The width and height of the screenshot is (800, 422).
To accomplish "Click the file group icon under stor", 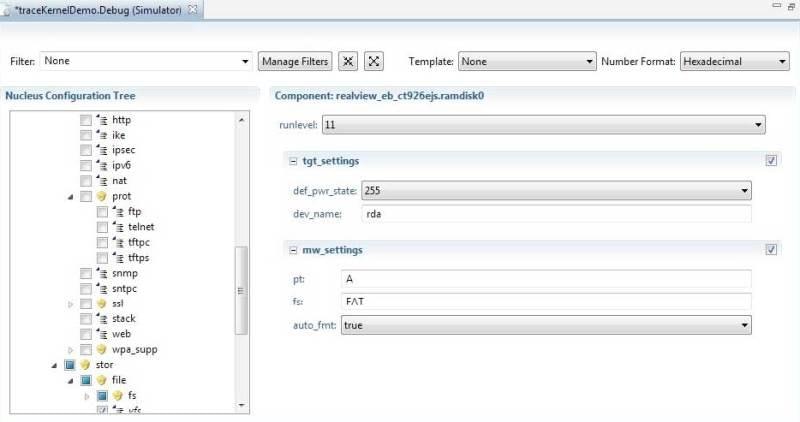I will 101,380.
